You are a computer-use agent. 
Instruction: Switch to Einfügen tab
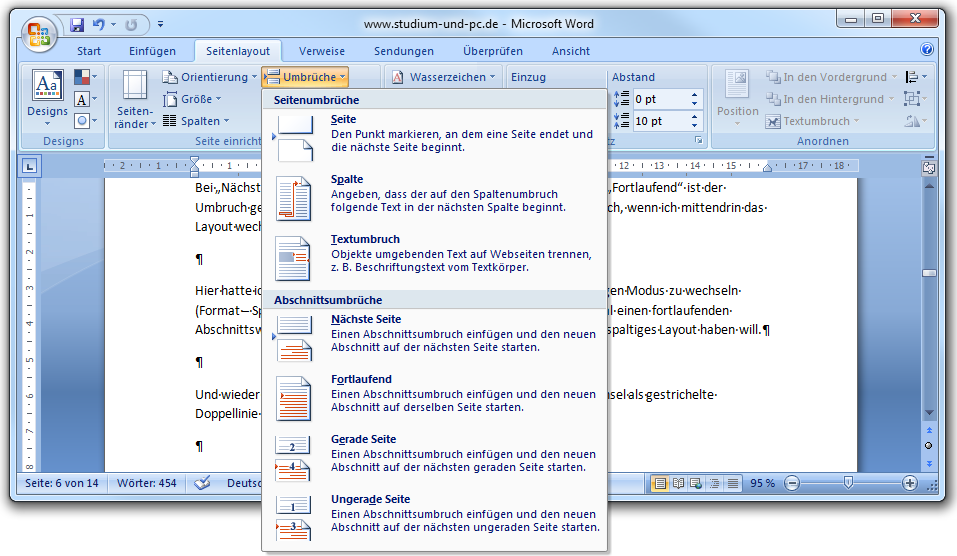coord(152,51)
